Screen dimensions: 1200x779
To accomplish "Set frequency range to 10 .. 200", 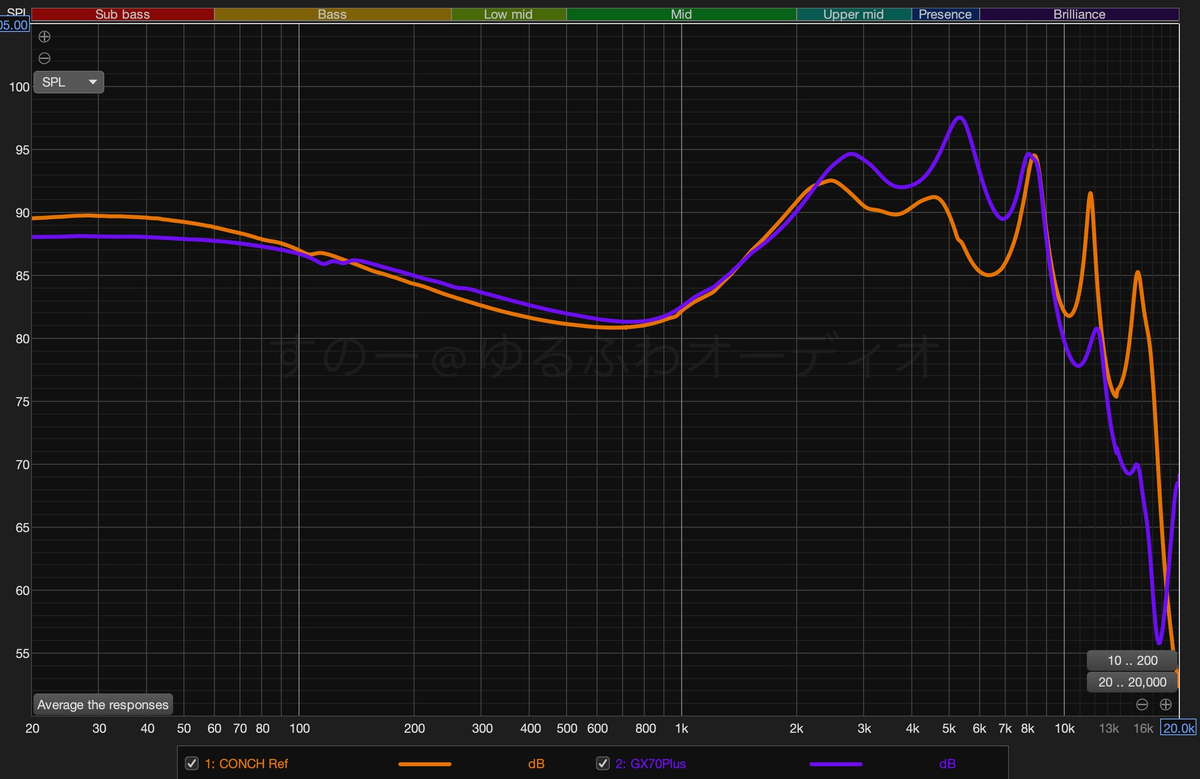I will tap(1132, 661).
